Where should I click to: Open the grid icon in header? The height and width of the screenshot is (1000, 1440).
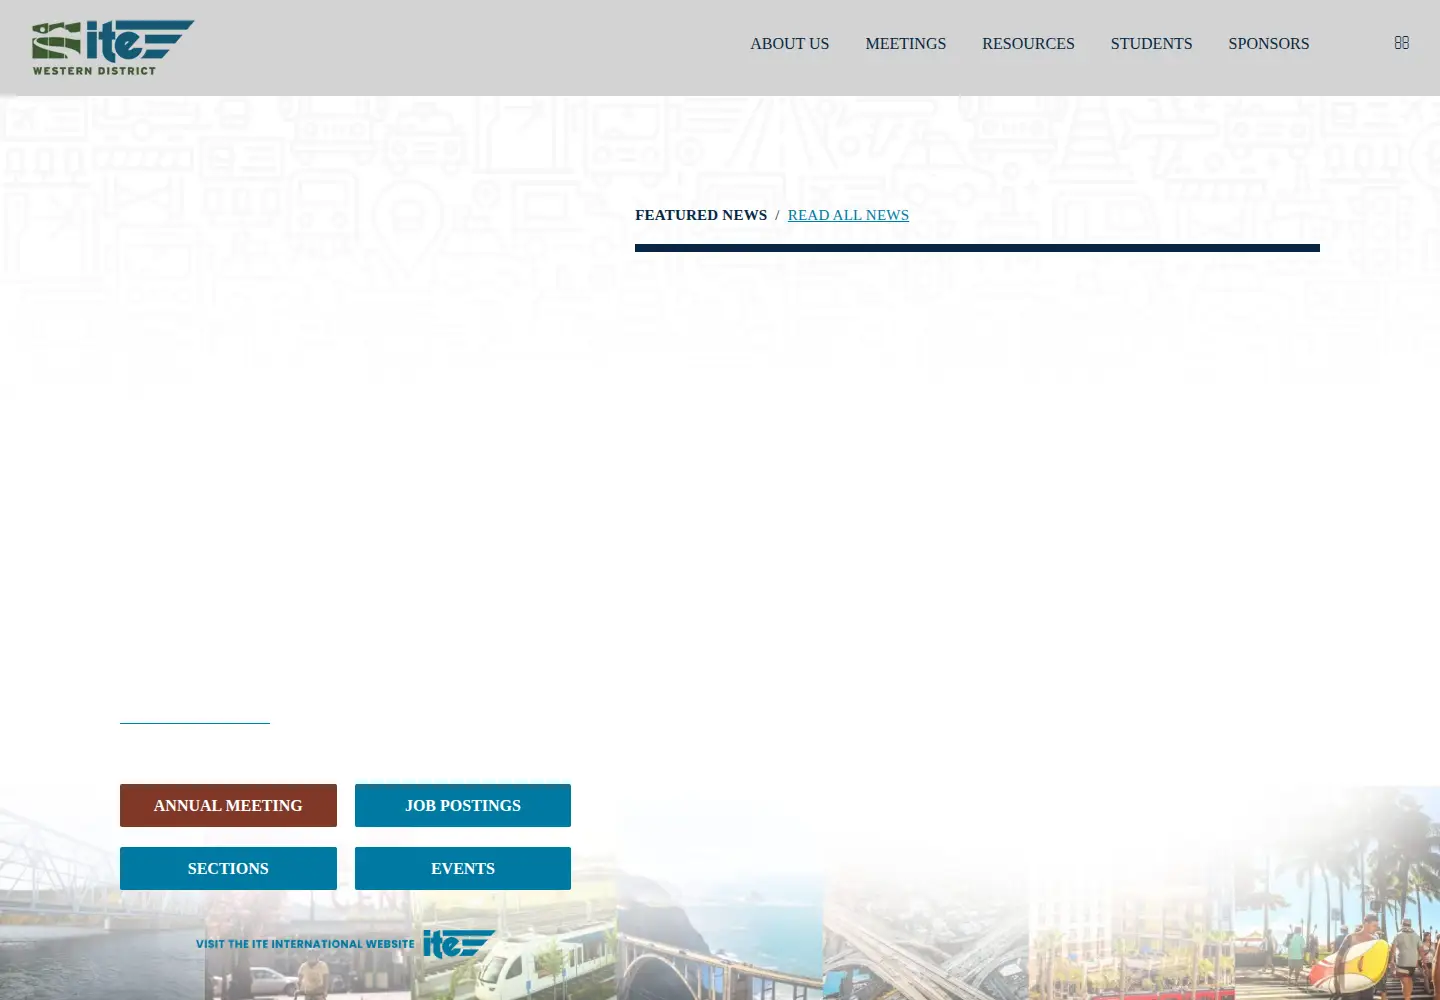[1402, 43]
